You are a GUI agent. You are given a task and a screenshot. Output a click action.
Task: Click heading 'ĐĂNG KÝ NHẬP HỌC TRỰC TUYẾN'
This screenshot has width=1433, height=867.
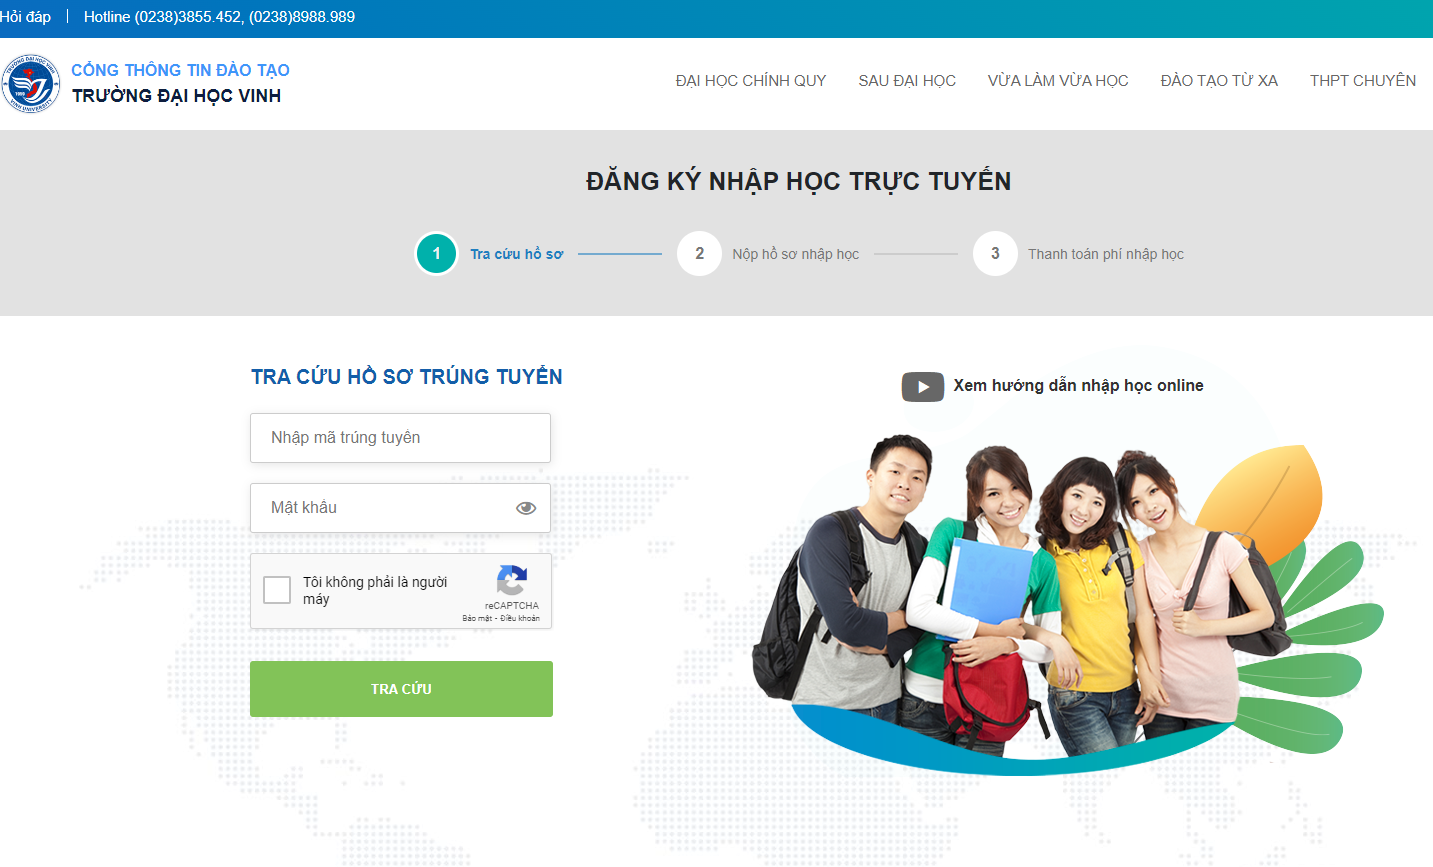click(x=798, y=181)
